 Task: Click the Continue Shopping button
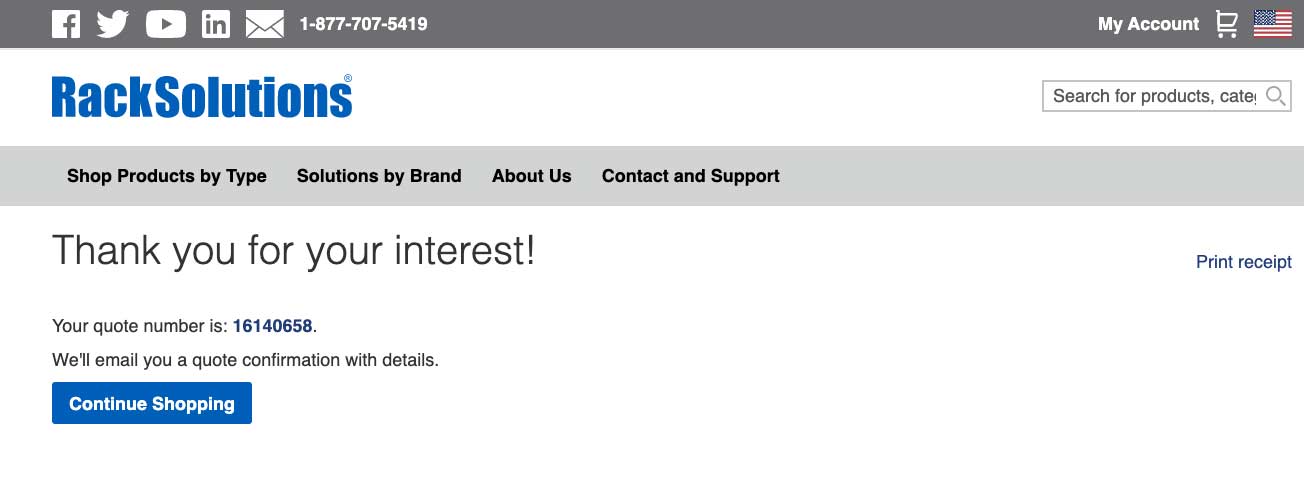(152, 403)
